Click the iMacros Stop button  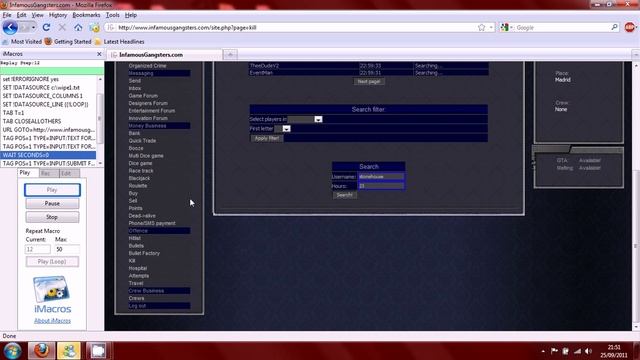pyautogui.click(x=52, y=217)
